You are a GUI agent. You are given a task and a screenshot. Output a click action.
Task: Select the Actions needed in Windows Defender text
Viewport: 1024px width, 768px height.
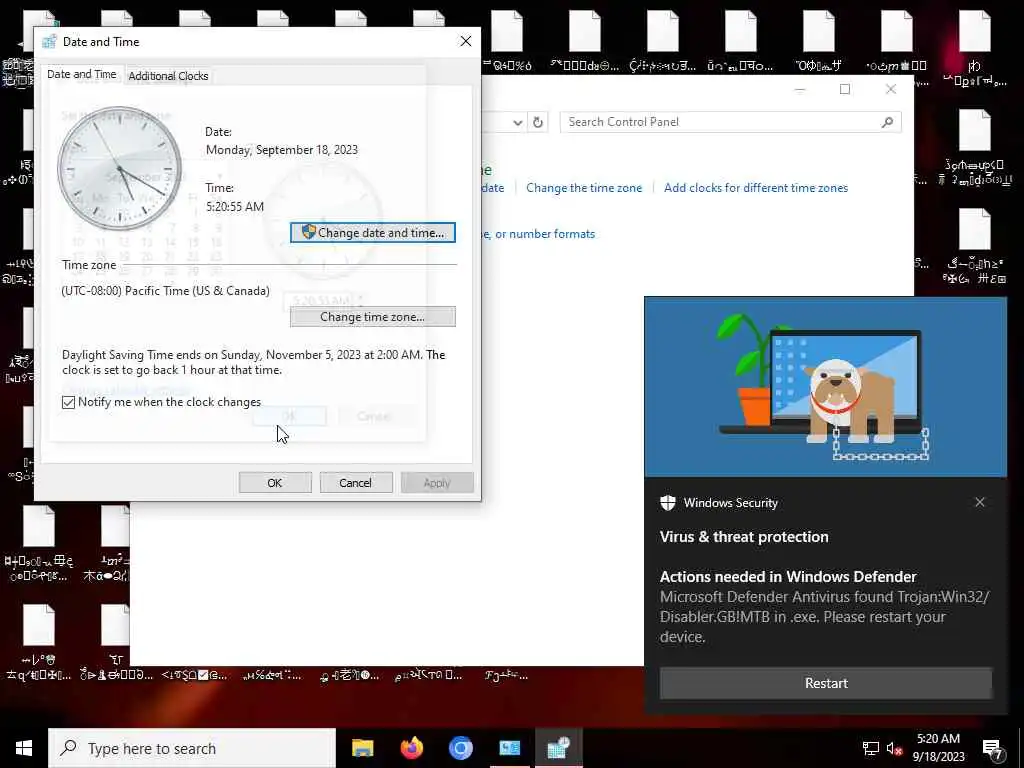coord(788,577)
